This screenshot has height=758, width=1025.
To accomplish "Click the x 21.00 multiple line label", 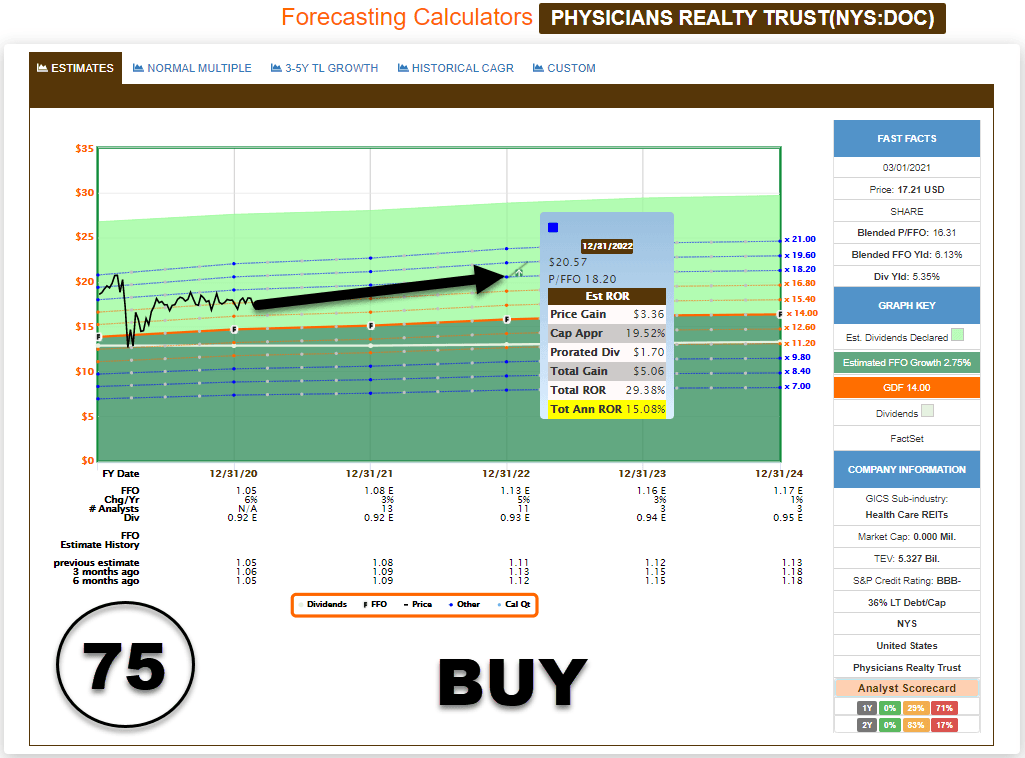I will point(800,239).
